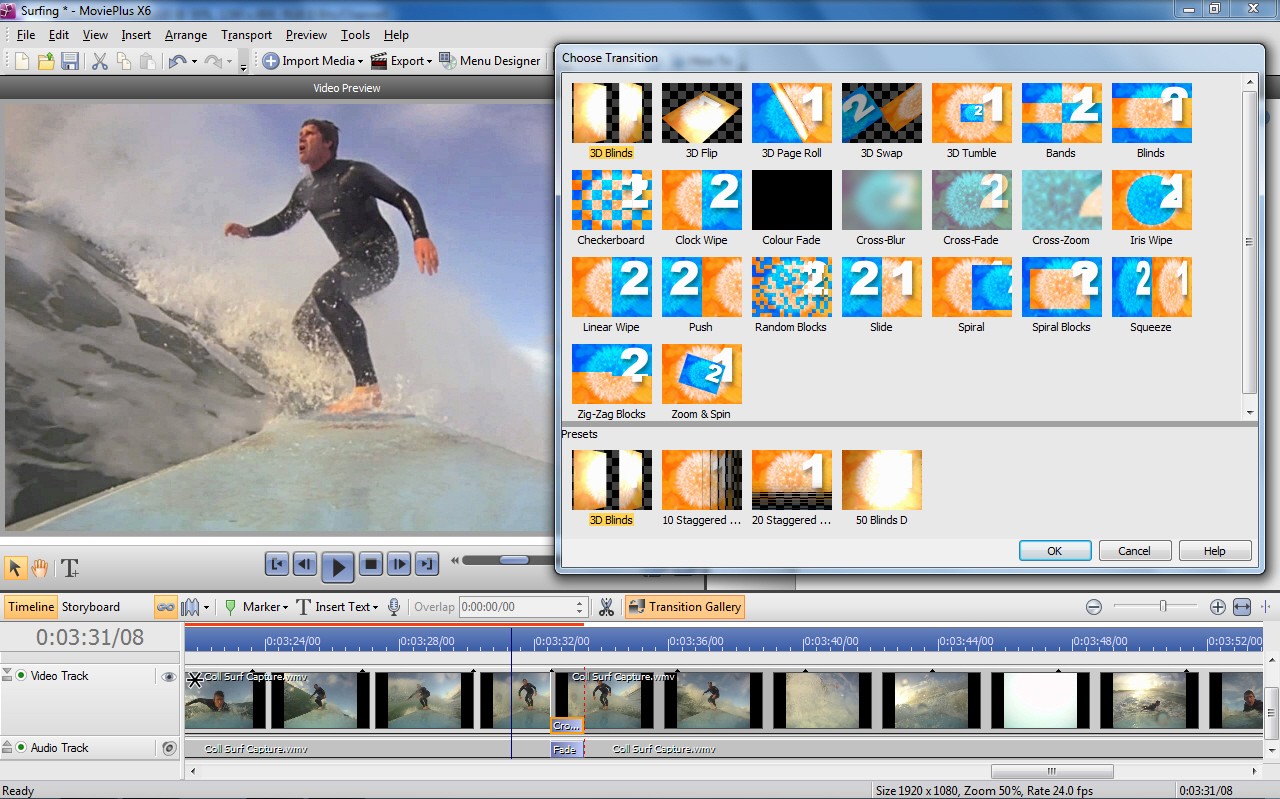The image size is (1280, 799).
Task: Cancel the Choose Transition dialog
Action: point(1135,550)
